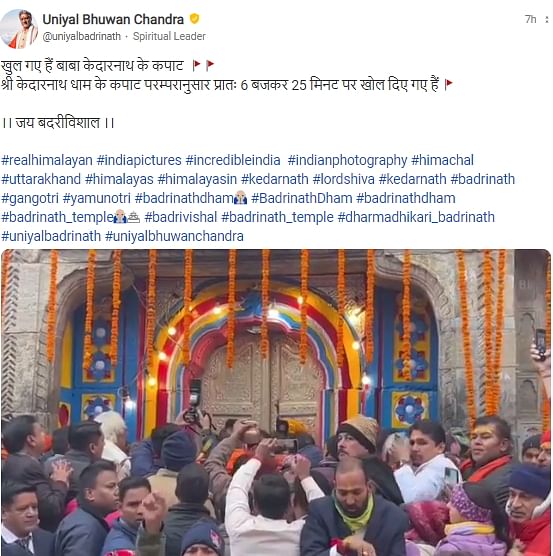Image resolution: width=553 pixels, height=556 pixels.
Task: Open the #lordshiva hashtag
Action: (x=343, y=179)
